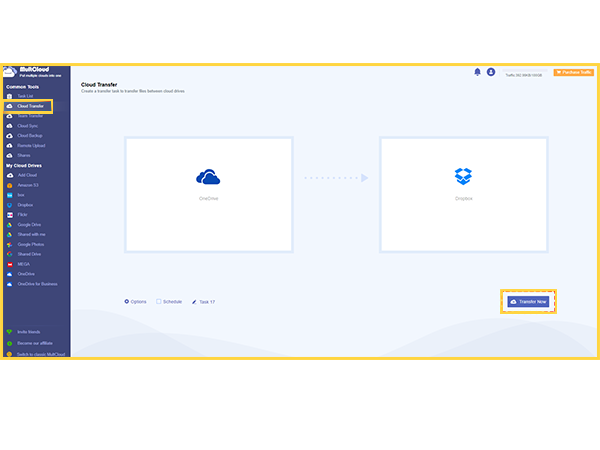Screen dimensions: 600x450
Task: Select the Dropbox destination box
Action: [464, 195]
